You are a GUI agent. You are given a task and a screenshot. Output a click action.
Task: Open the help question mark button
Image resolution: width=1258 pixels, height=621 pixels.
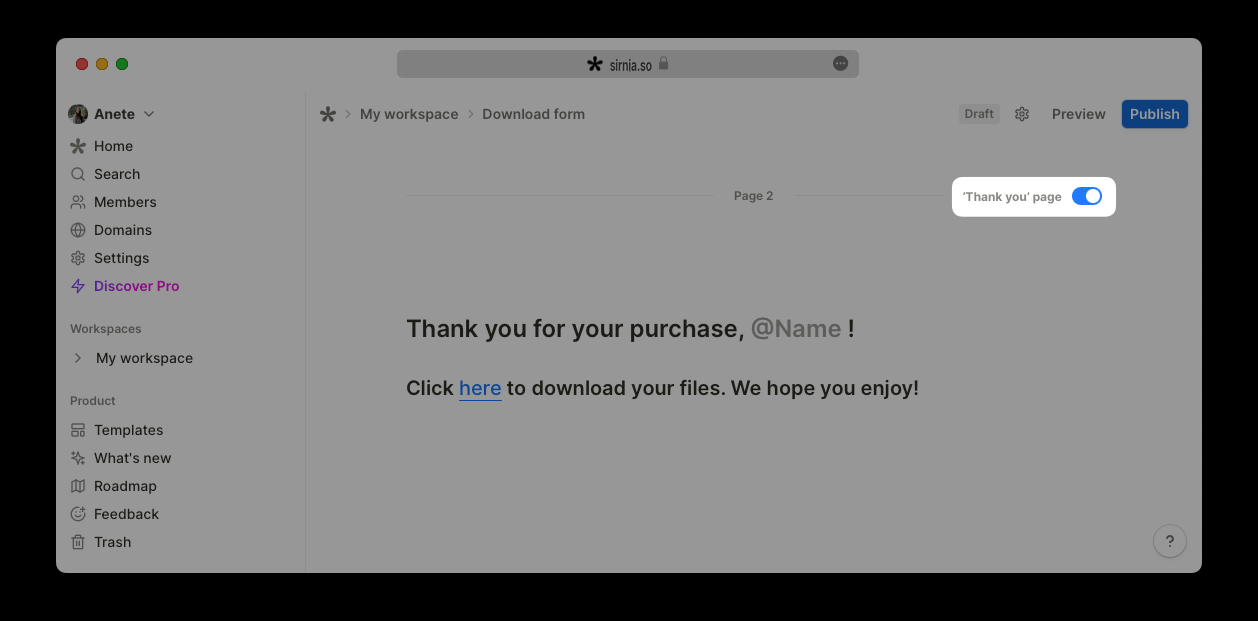click(1170, 541)
